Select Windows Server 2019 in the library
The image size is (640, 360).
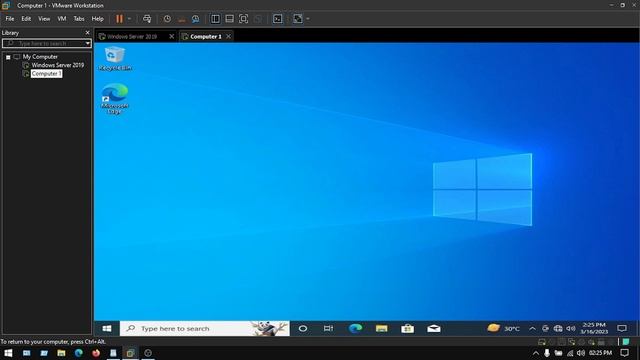(x=58, y=65)
